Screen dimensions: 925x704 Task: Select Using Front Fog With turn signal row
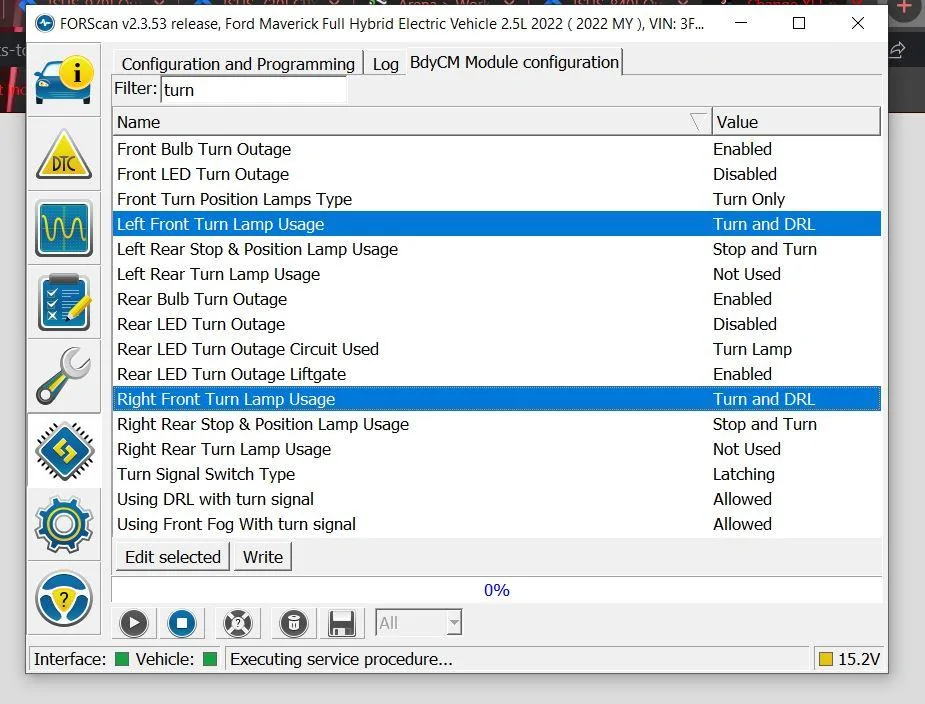pos(497,524)
